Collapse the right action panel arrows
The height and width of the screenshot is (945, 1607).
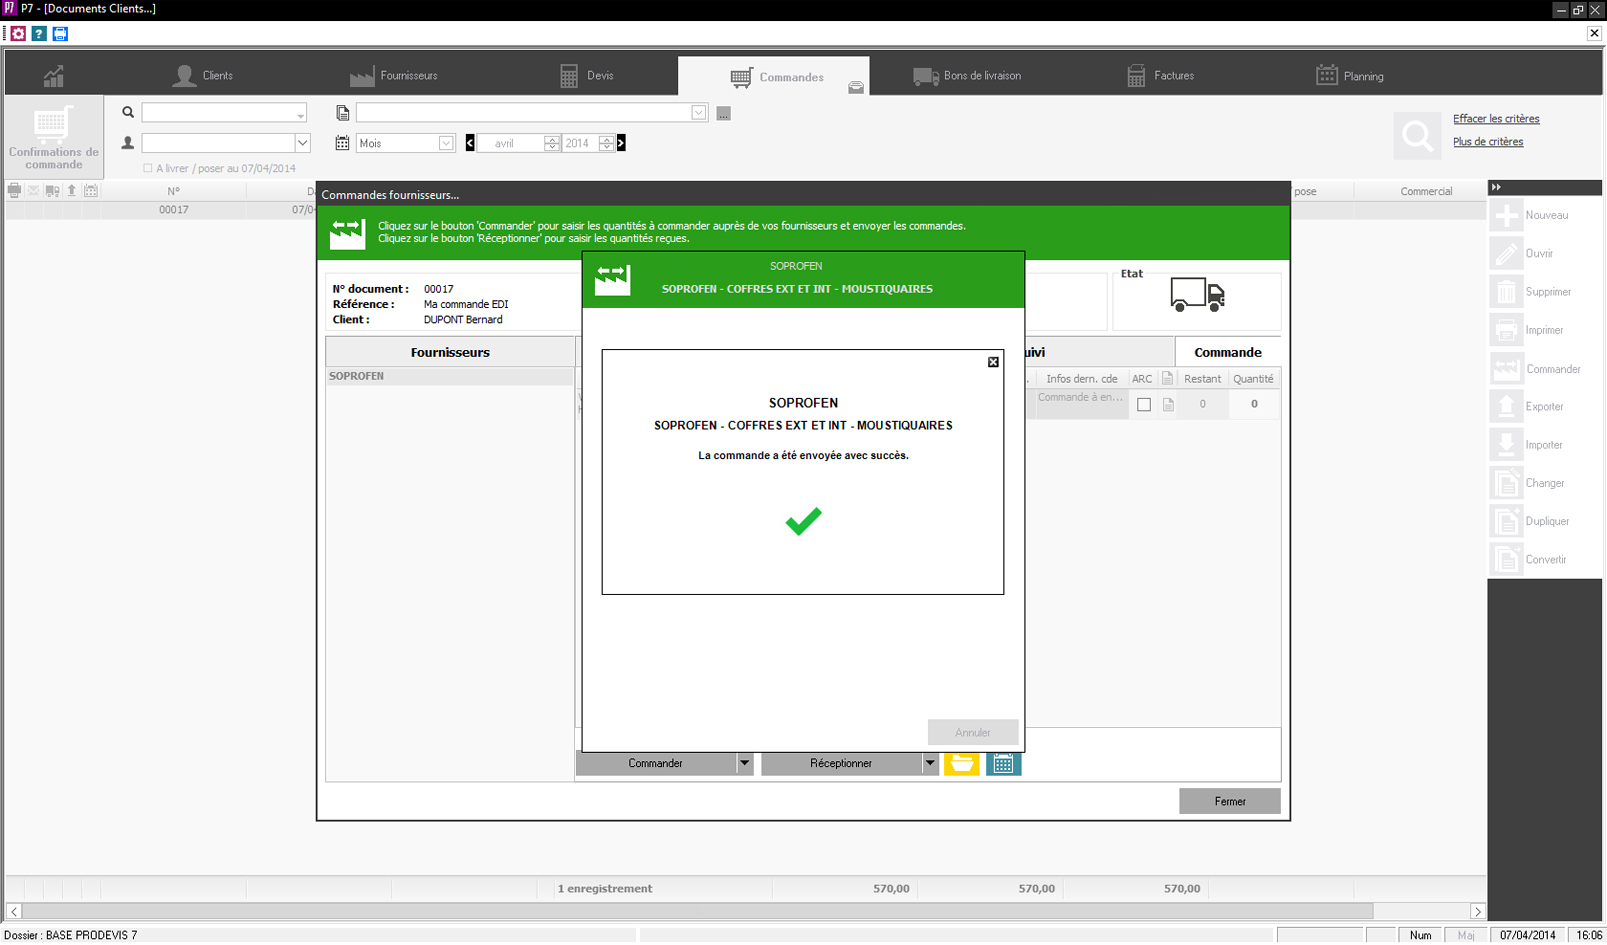tap(1496, 187)
